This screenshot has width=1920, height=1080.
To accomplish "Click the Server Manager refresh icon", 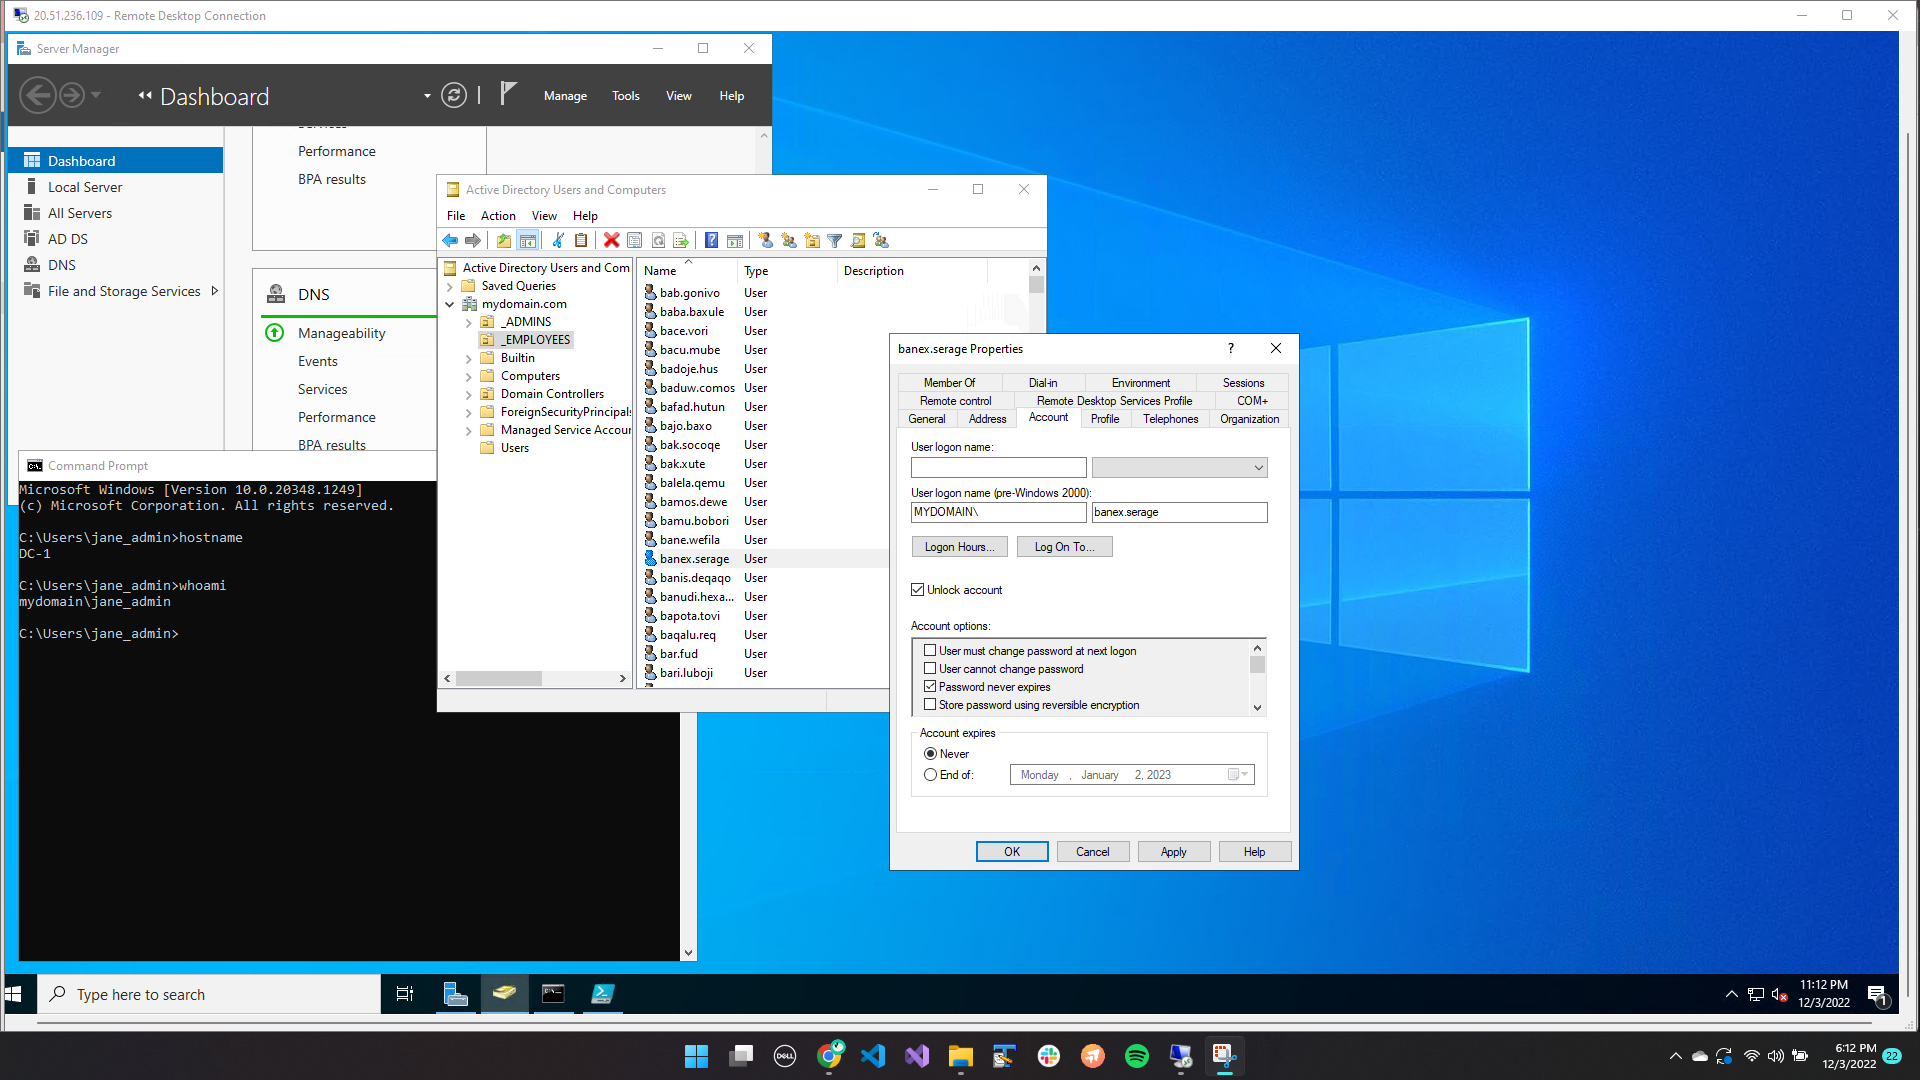I will pos(454,96).
